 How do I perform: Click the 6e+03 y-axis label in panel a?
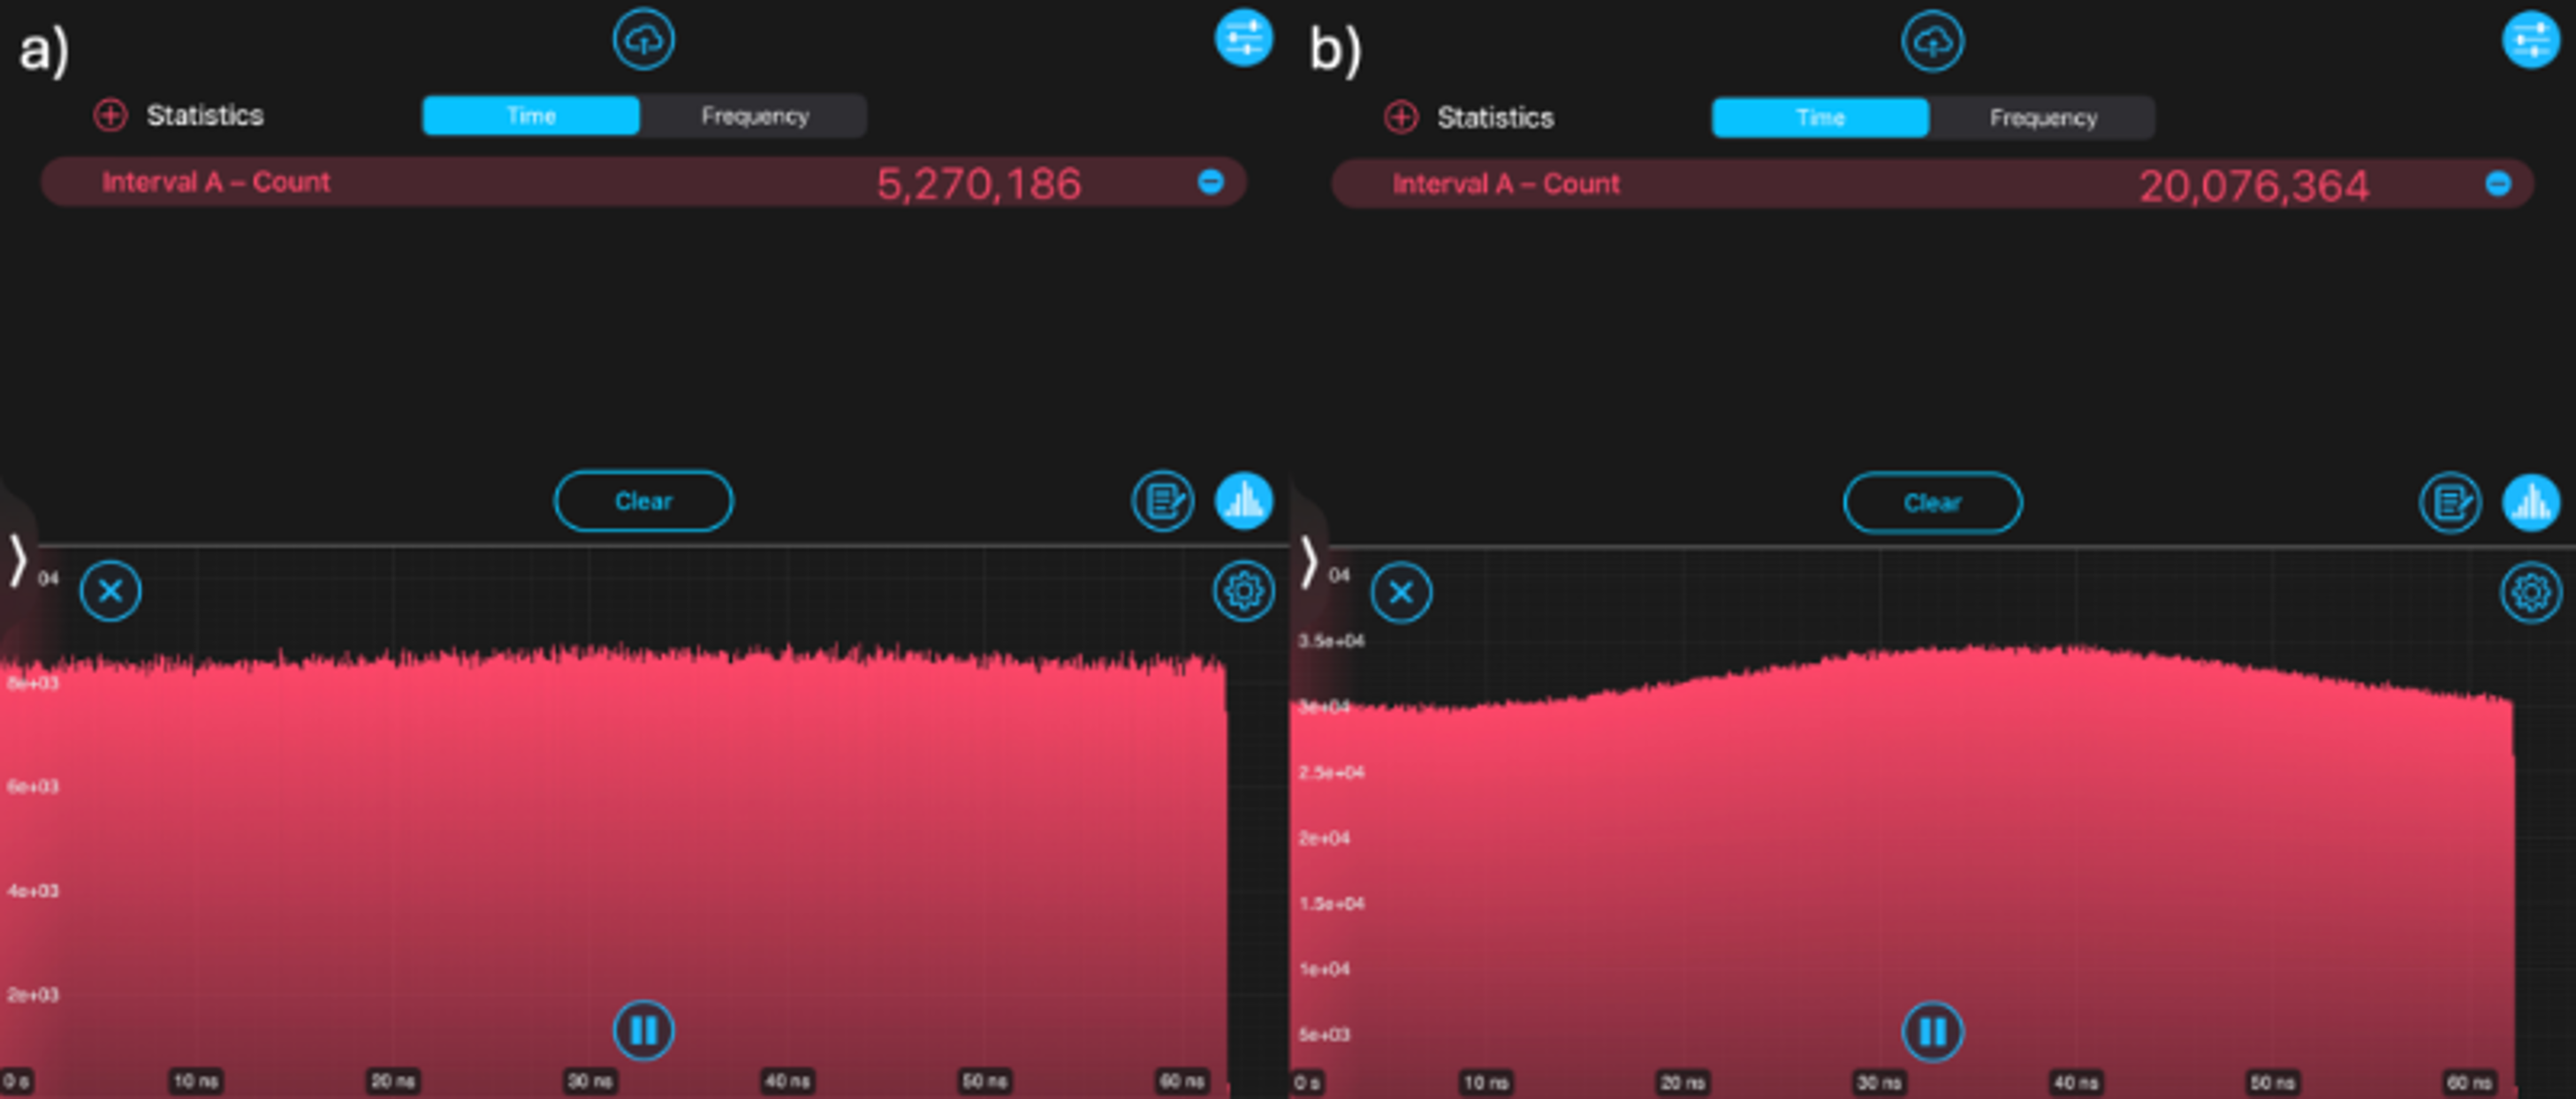pos(33,787)
